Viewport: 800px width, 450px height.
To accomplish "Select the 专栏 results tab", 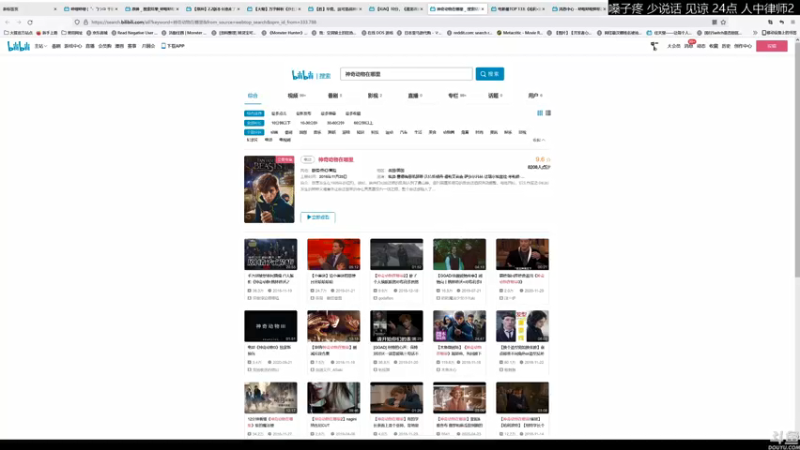I will tap(456, 95).
